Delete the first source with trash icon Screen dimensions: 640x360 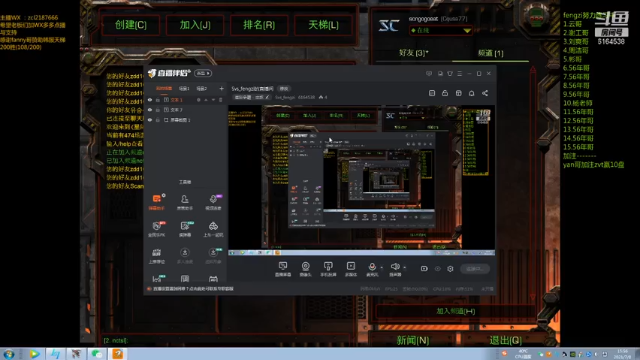pos(220,100)
